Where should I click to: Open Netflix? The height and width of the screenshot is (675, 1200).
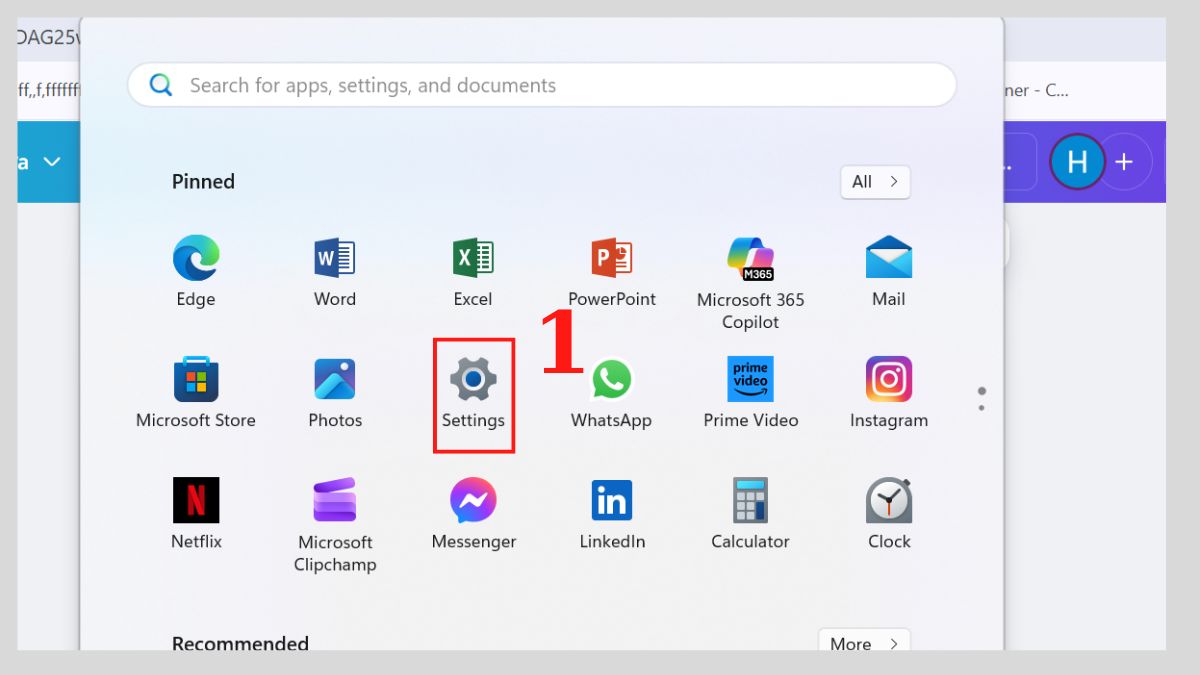click(x=196, y=500)
